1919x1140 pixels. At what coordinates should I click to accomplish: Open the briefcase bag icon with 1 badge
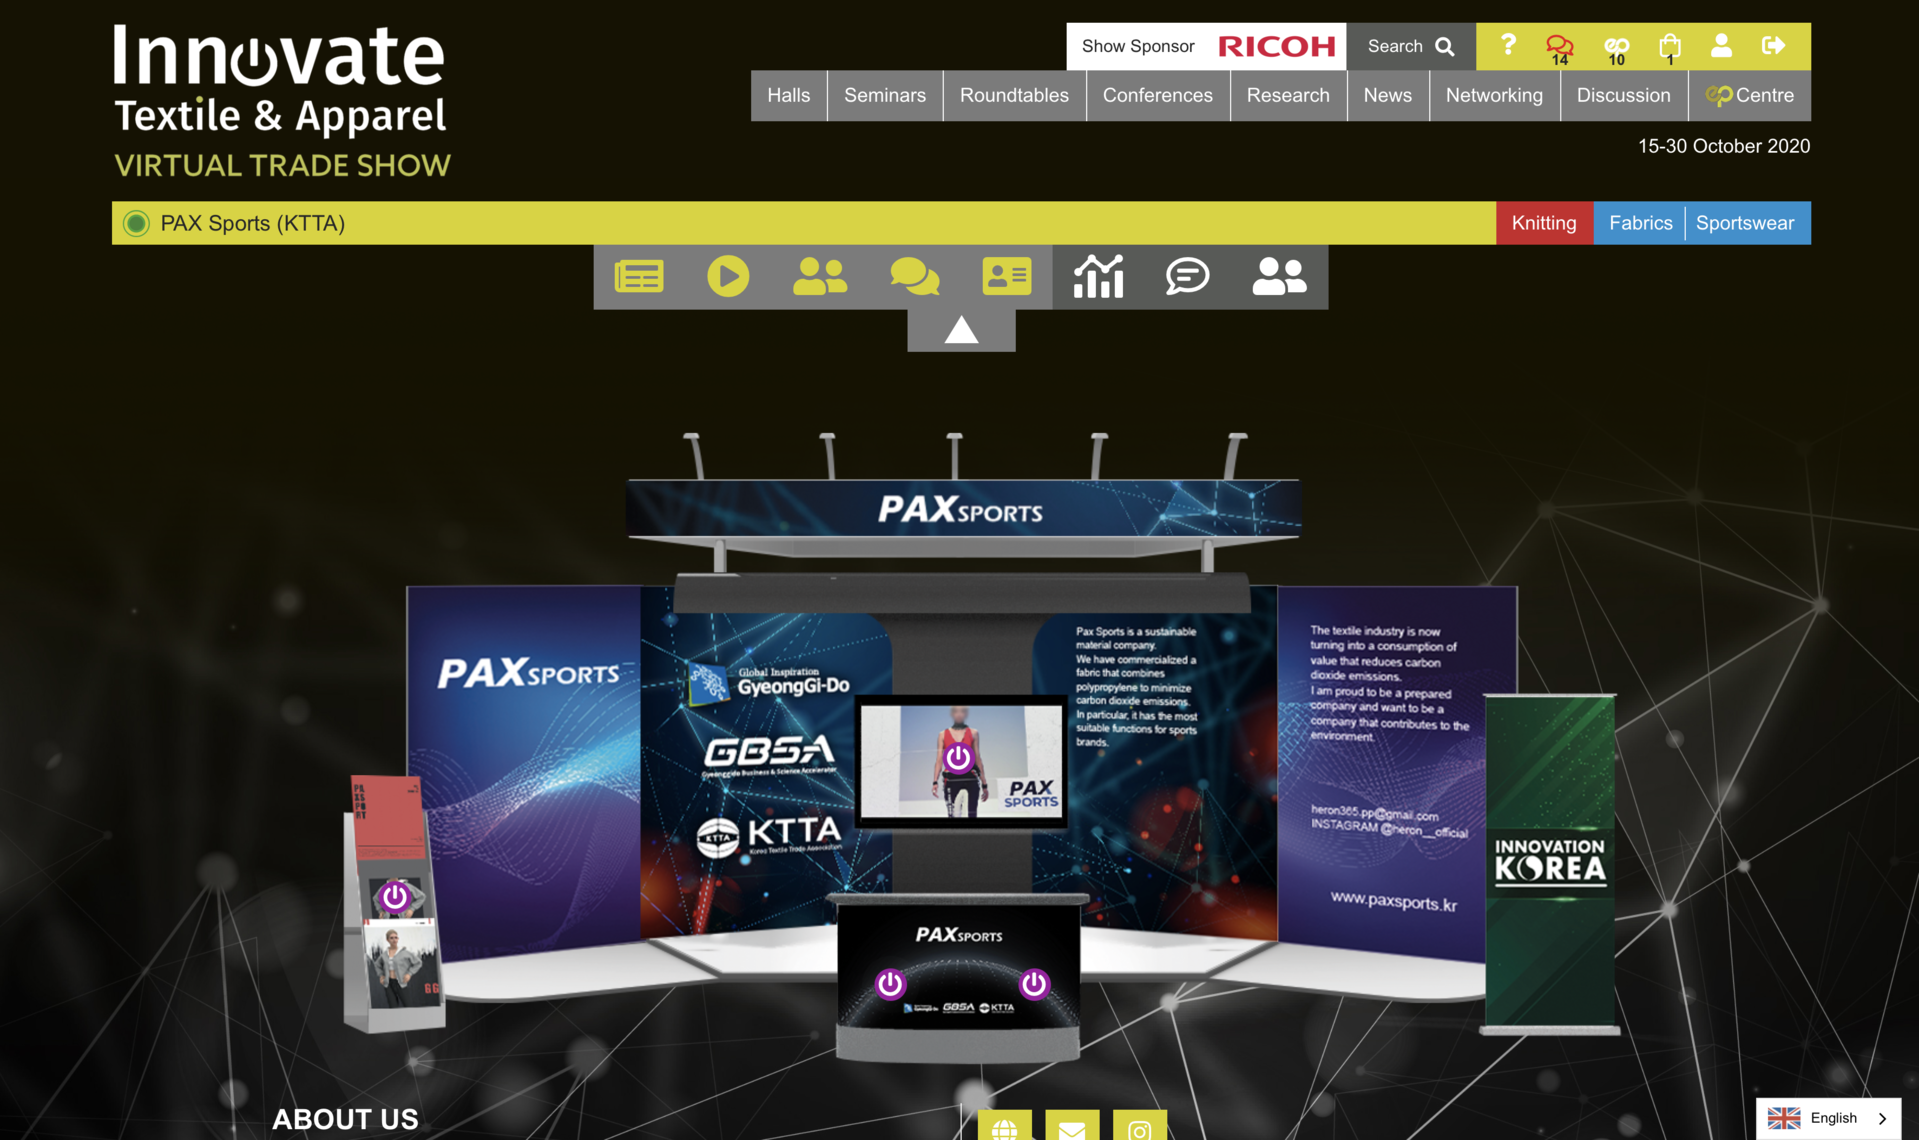pos(1669,47)
